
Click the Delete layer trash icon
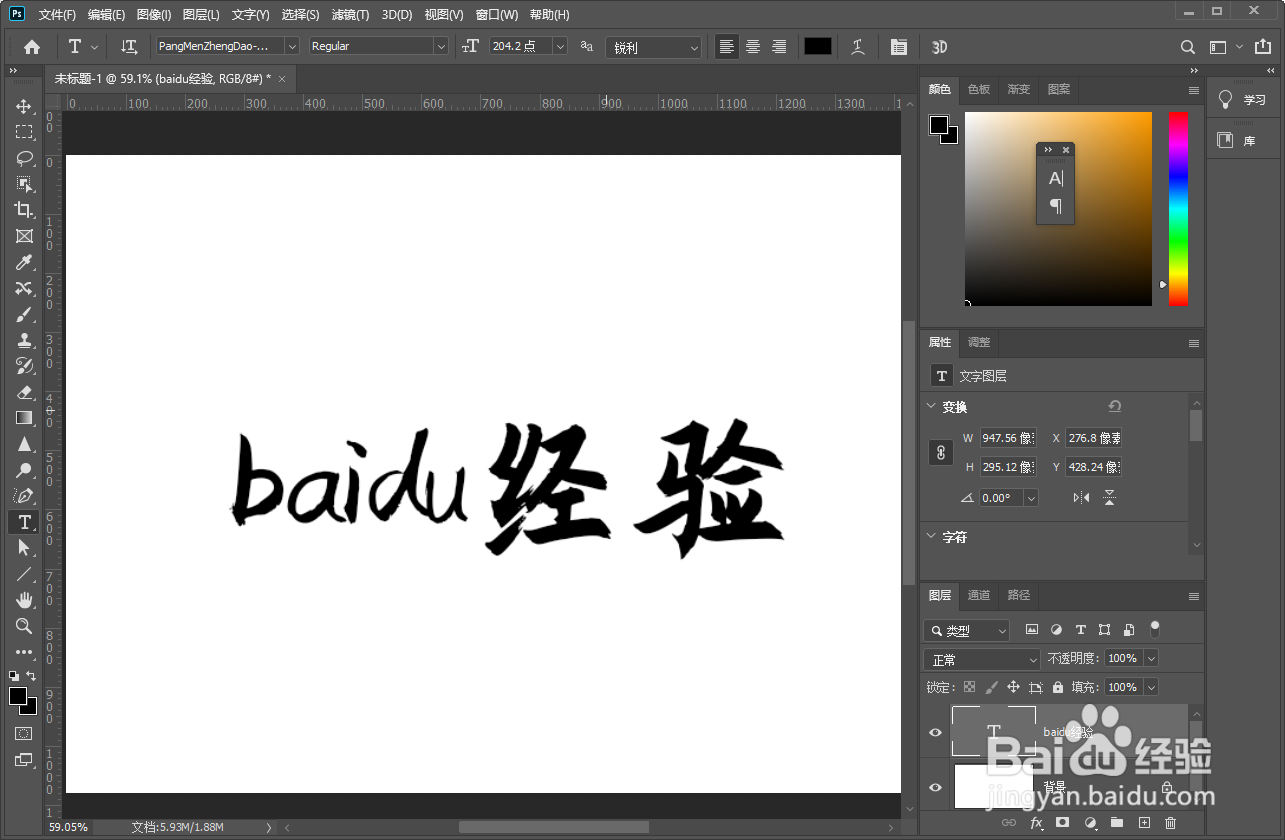tap(1170, 823)
